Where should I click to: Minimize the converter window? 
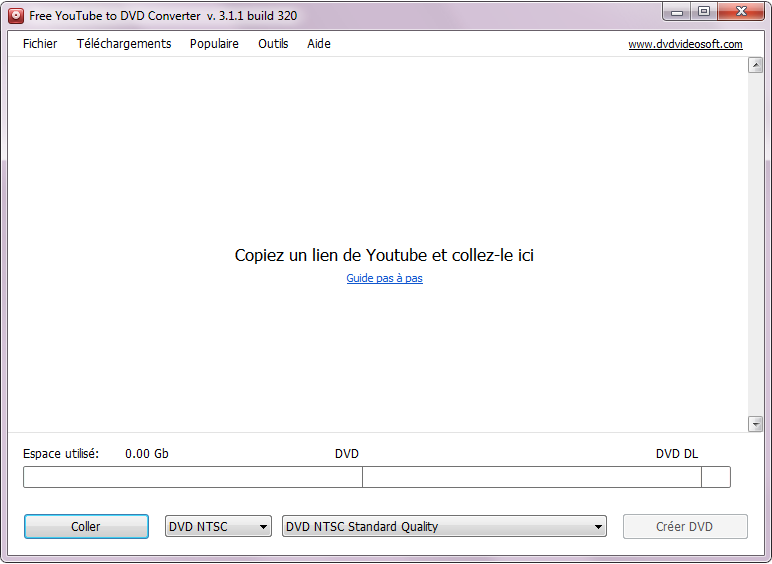tap(677, 12)
